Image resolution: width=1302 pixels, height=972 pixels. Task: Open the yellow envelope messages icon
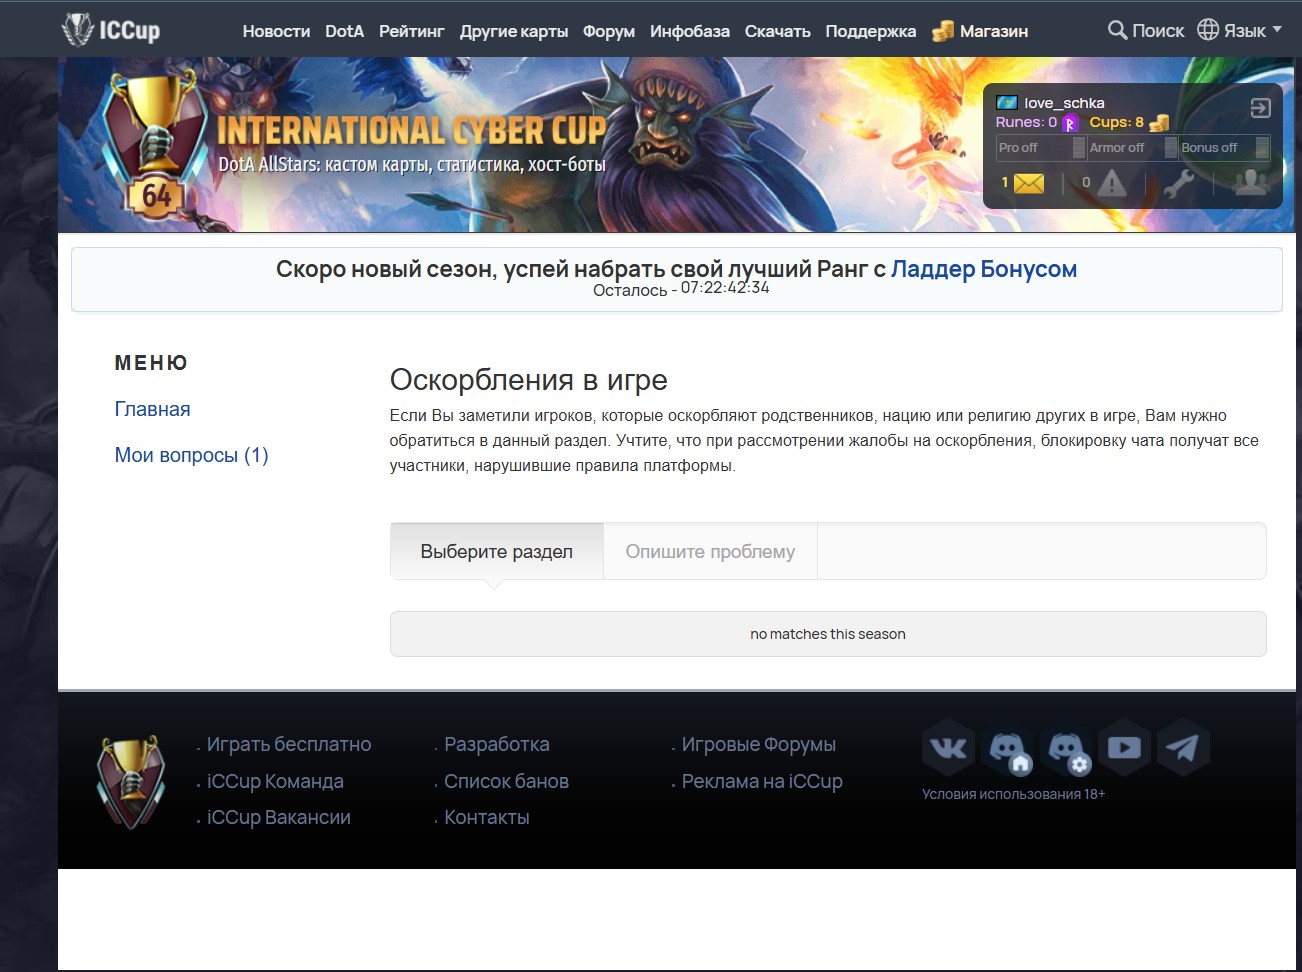point(1028,183)
